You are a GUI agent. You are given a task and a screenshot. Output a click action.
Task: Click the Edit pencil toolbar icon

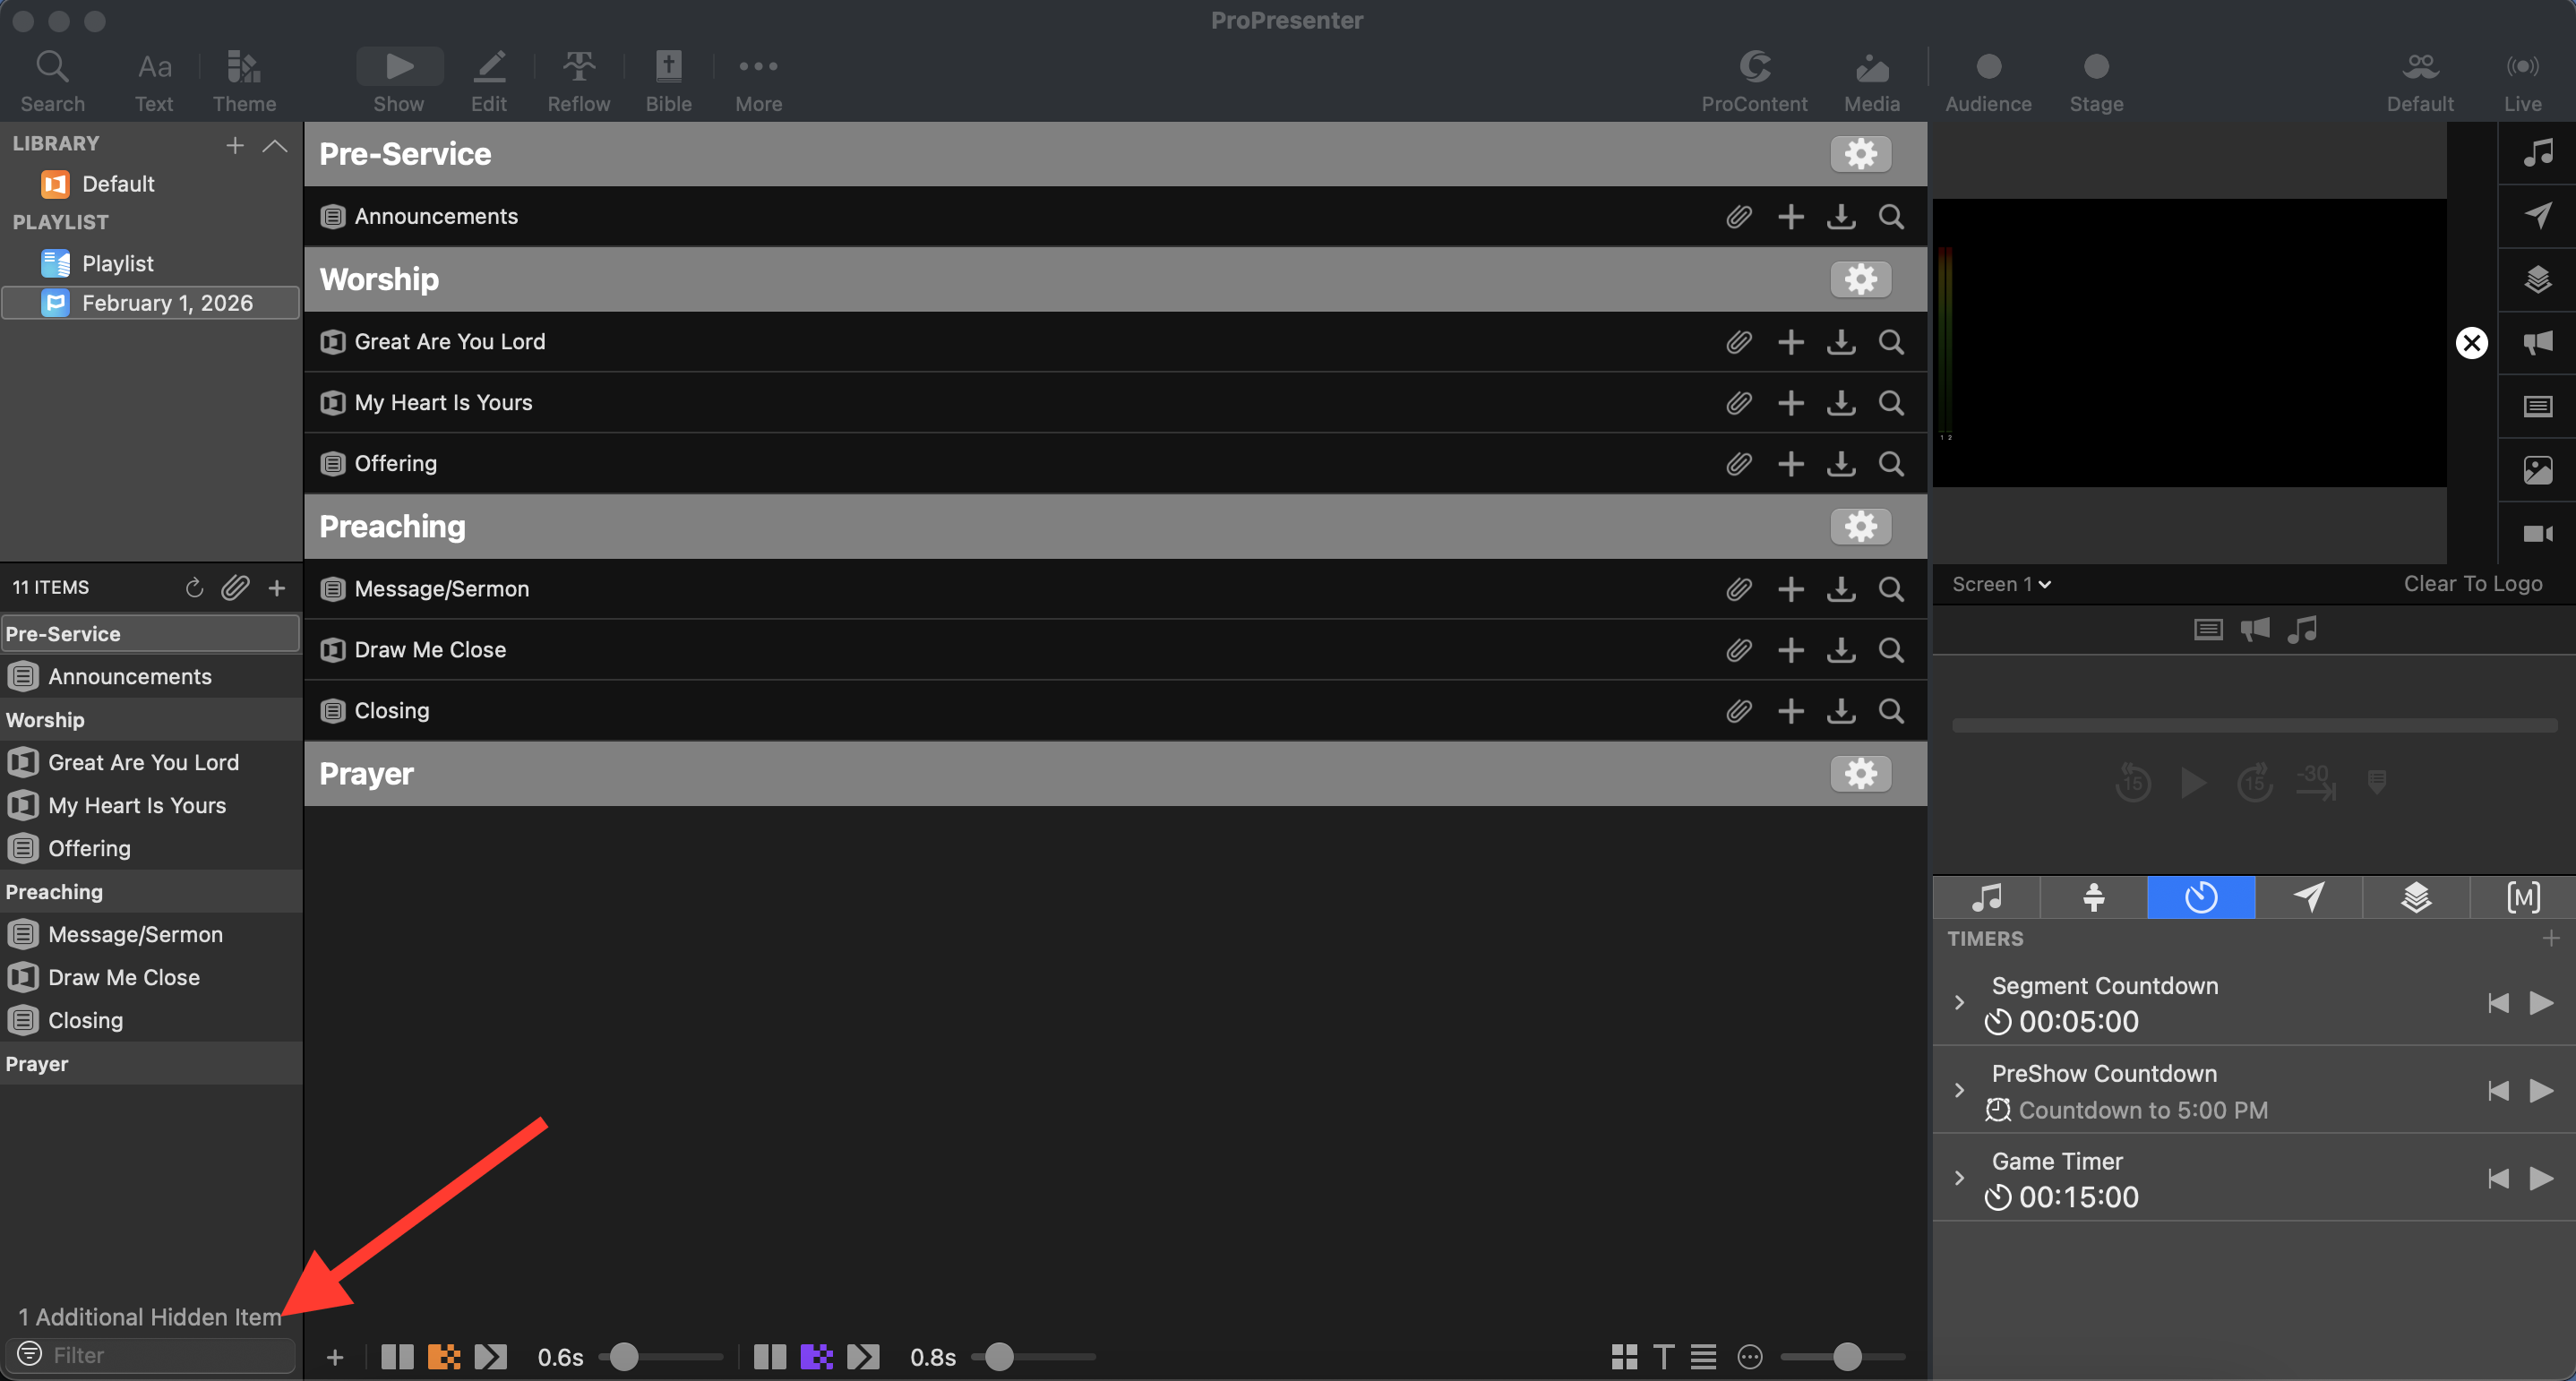coord(489,81)
